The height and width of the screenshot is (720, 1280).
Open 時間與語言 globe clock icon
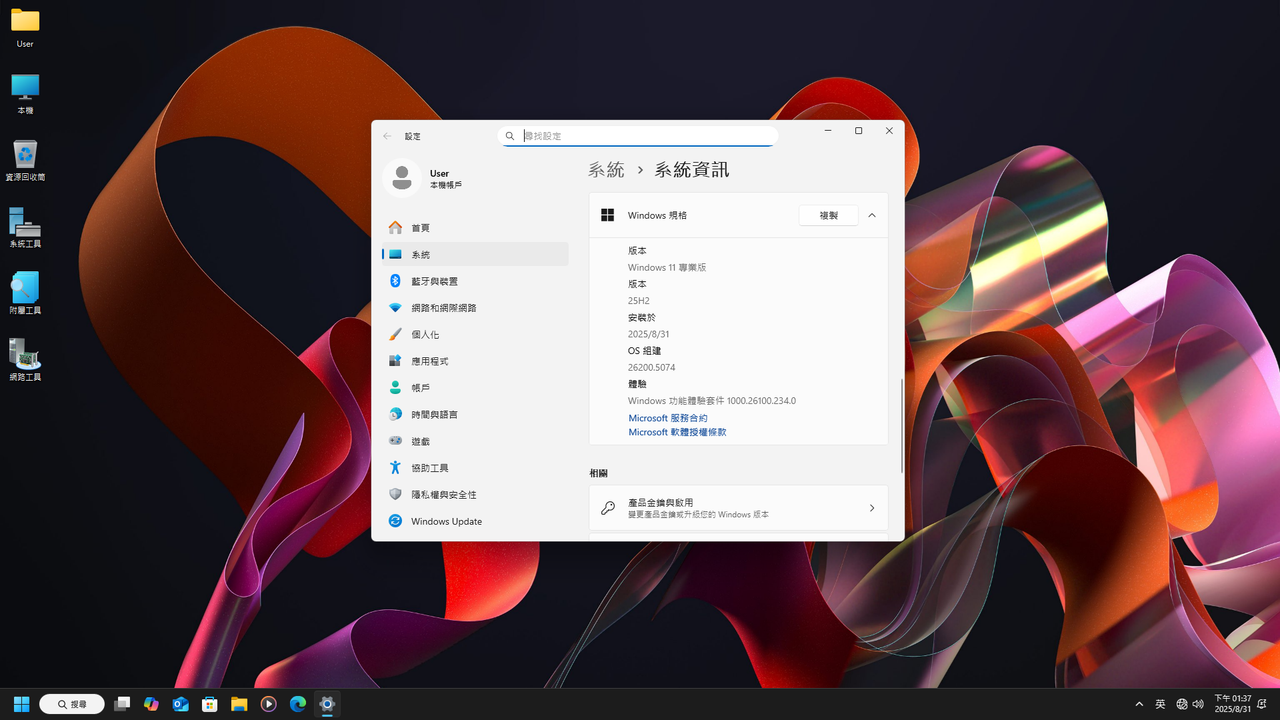pos(395,414)
